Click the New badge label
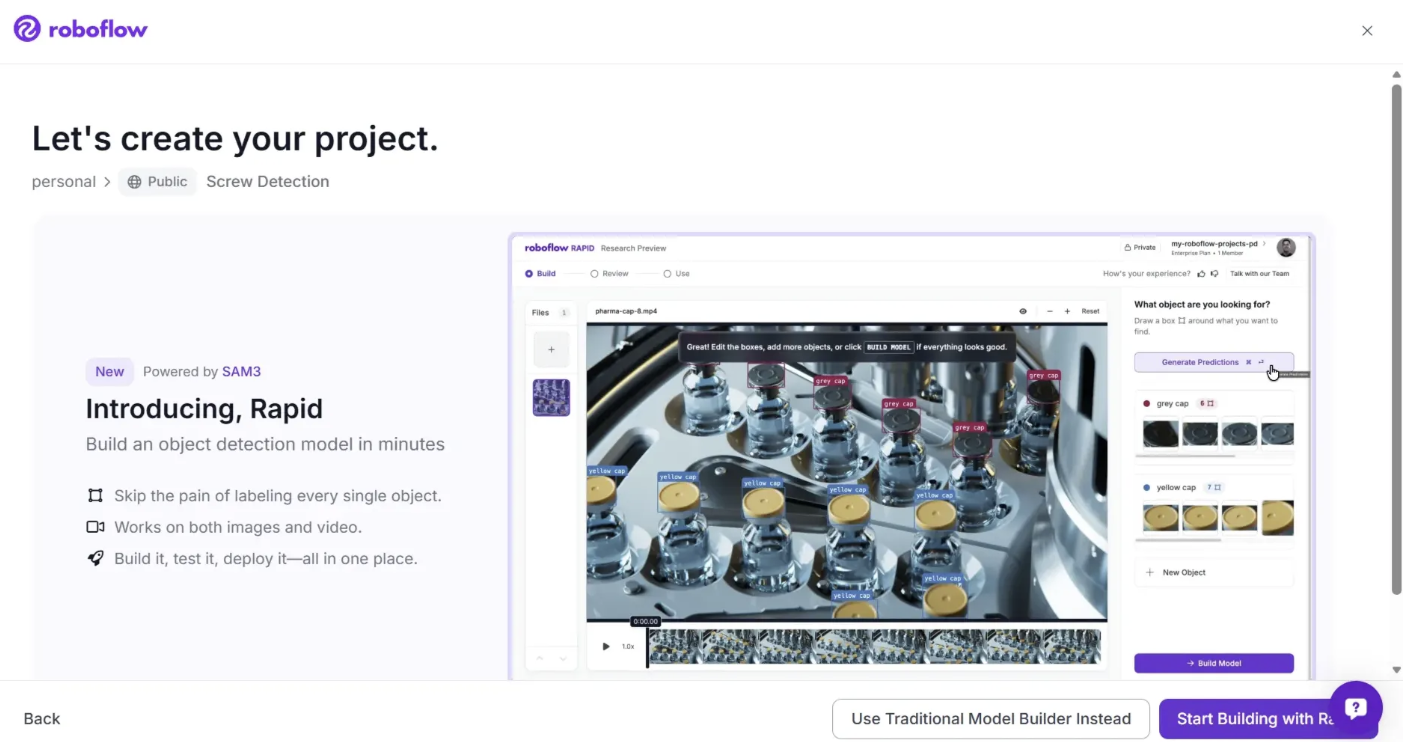1408x742 pixels. [x=110, y=372]
